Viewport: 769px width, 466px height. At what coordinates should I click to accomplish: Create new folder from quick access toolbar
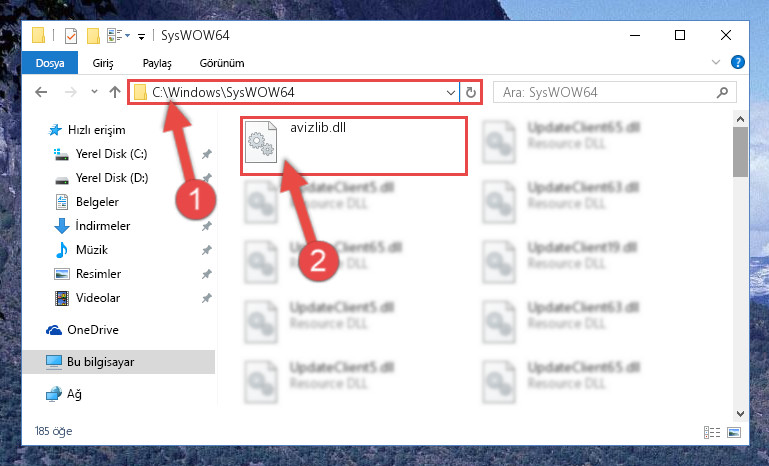pos(93,36)
